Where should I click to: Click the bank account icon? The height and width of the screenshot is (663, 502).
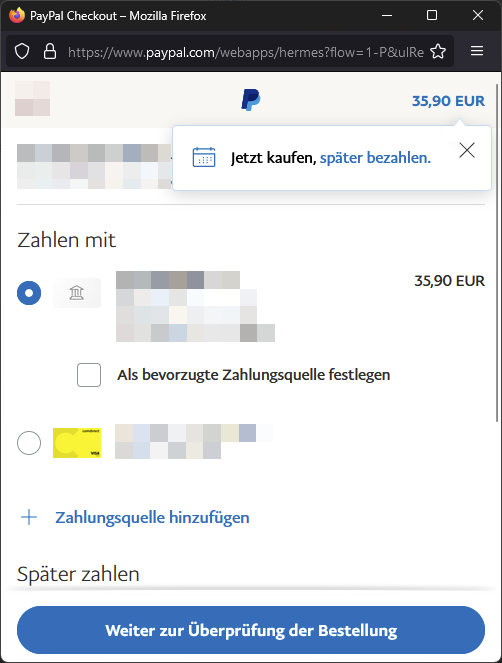pyautogui.click(x=77, y=293)
